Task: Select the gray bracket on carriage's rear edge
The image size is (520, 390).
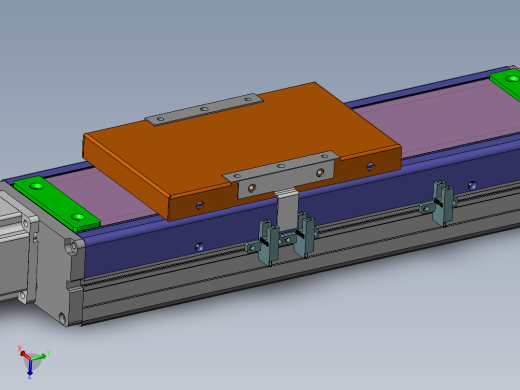Action: 204,109
